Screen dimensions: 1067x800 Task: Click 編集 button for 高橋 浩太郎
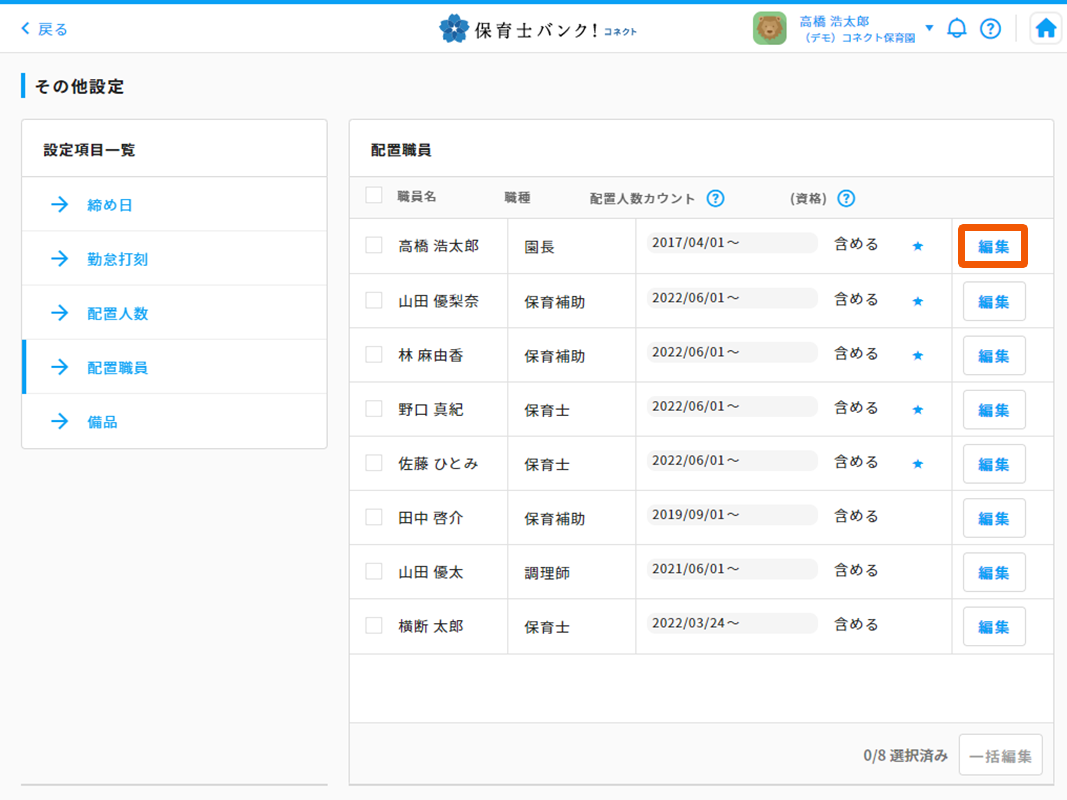993,246
